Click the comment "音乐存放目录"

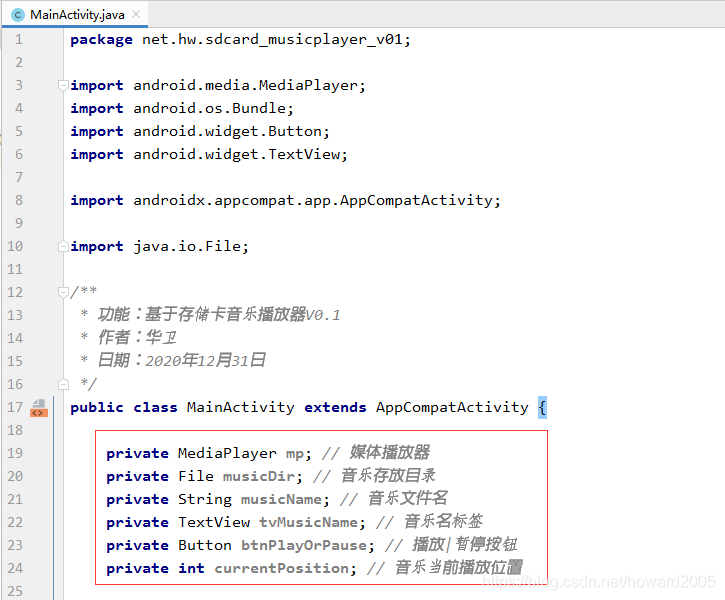pyautogui.click(x=388, y=475)
